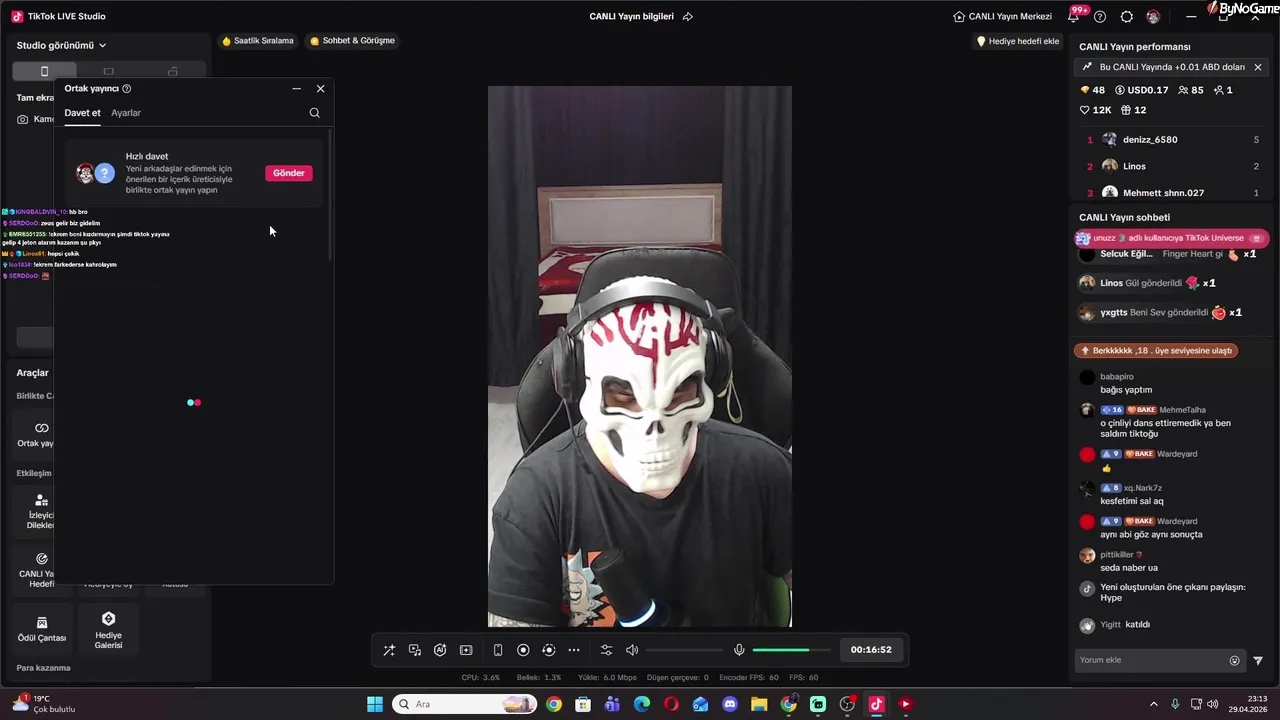Search co-hosts with the magnifier icon
1280x720 pixels.
314,113
